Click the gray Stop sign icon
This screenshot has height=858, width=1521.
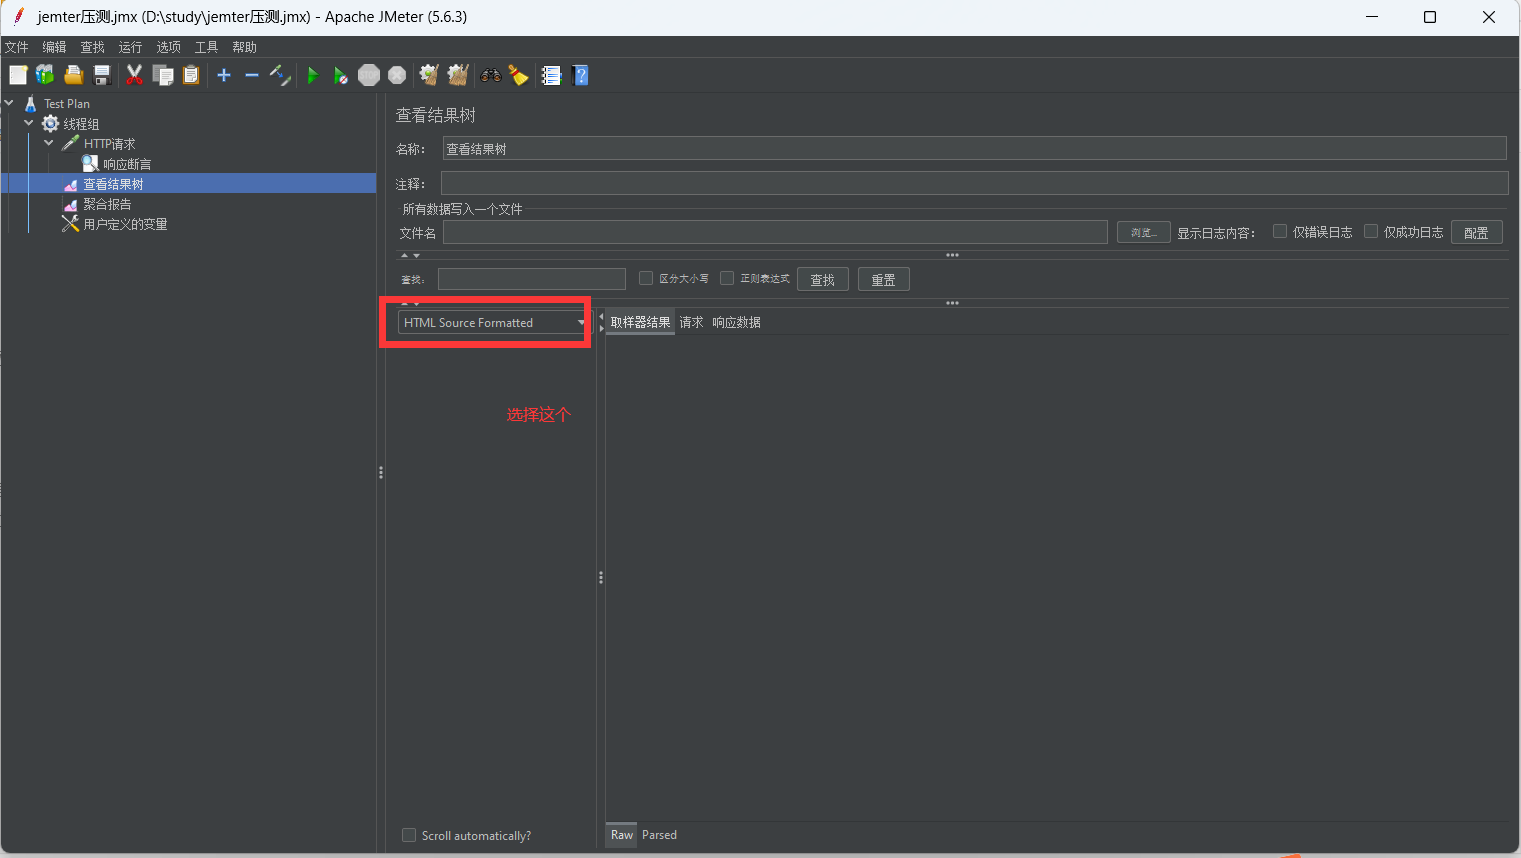tap(369, 75)
